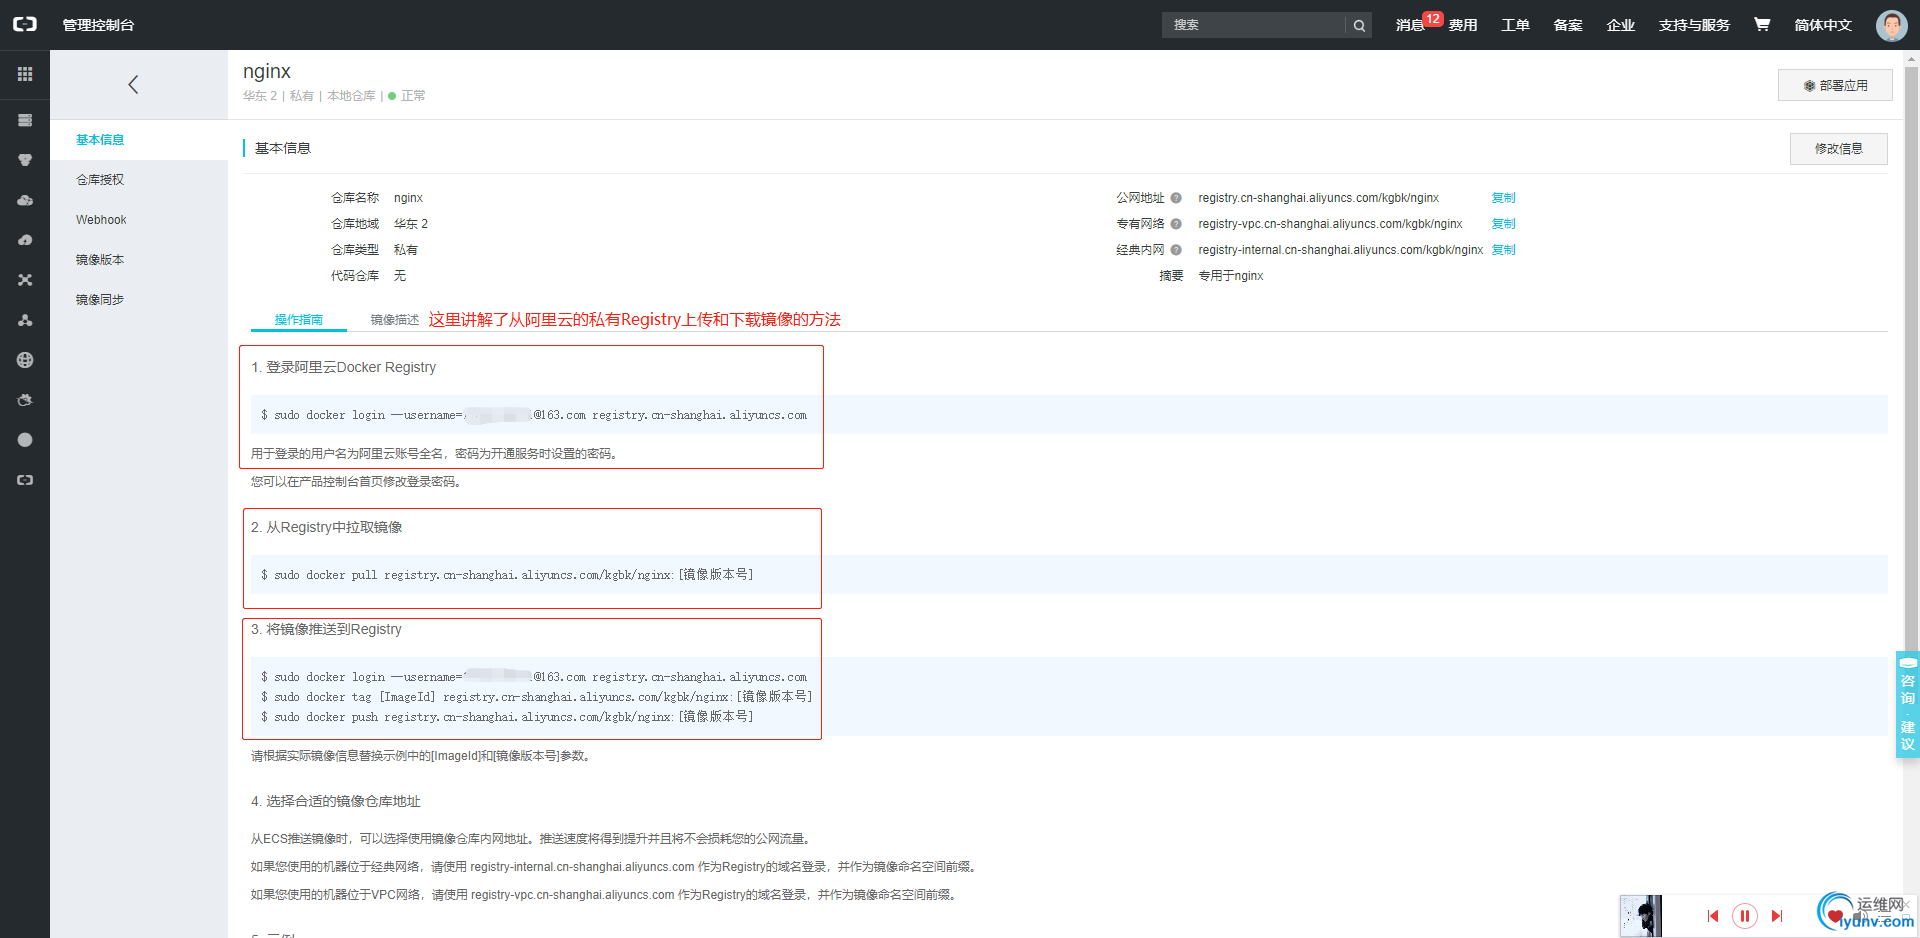The image size is (1920, 938).
Task: Click the 1. 登录阿里云Docker Registry heading
Action: 344,367
